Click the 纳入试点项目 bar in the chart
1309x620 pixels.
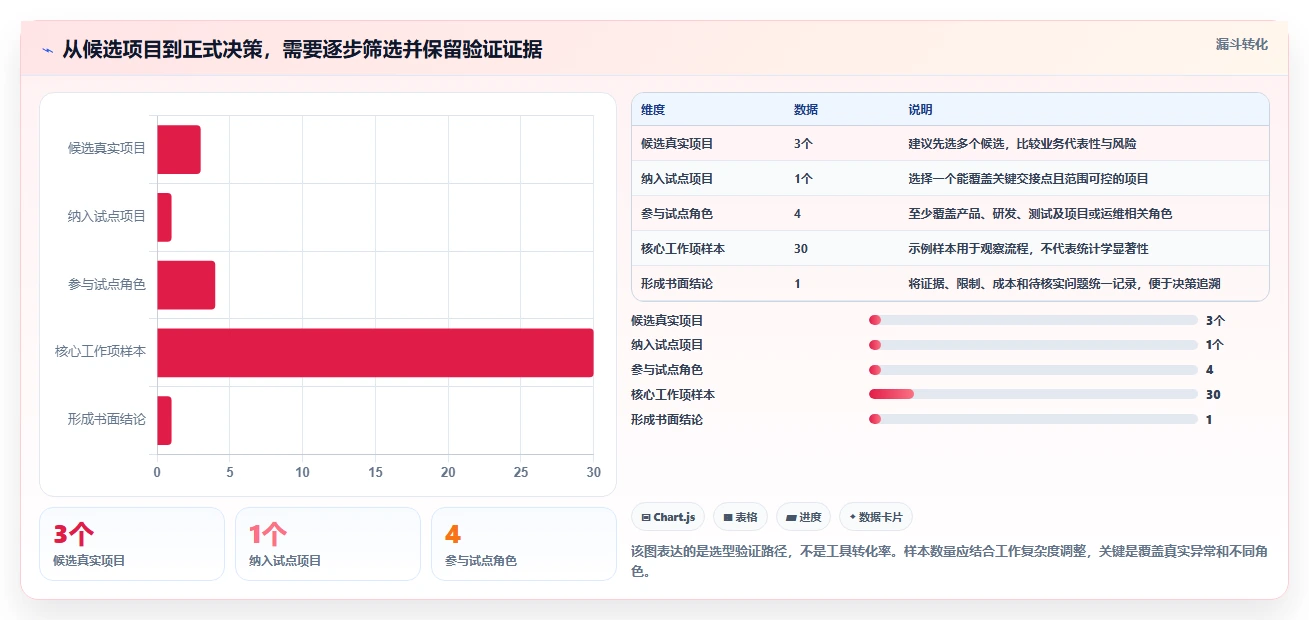pos(164,217)
